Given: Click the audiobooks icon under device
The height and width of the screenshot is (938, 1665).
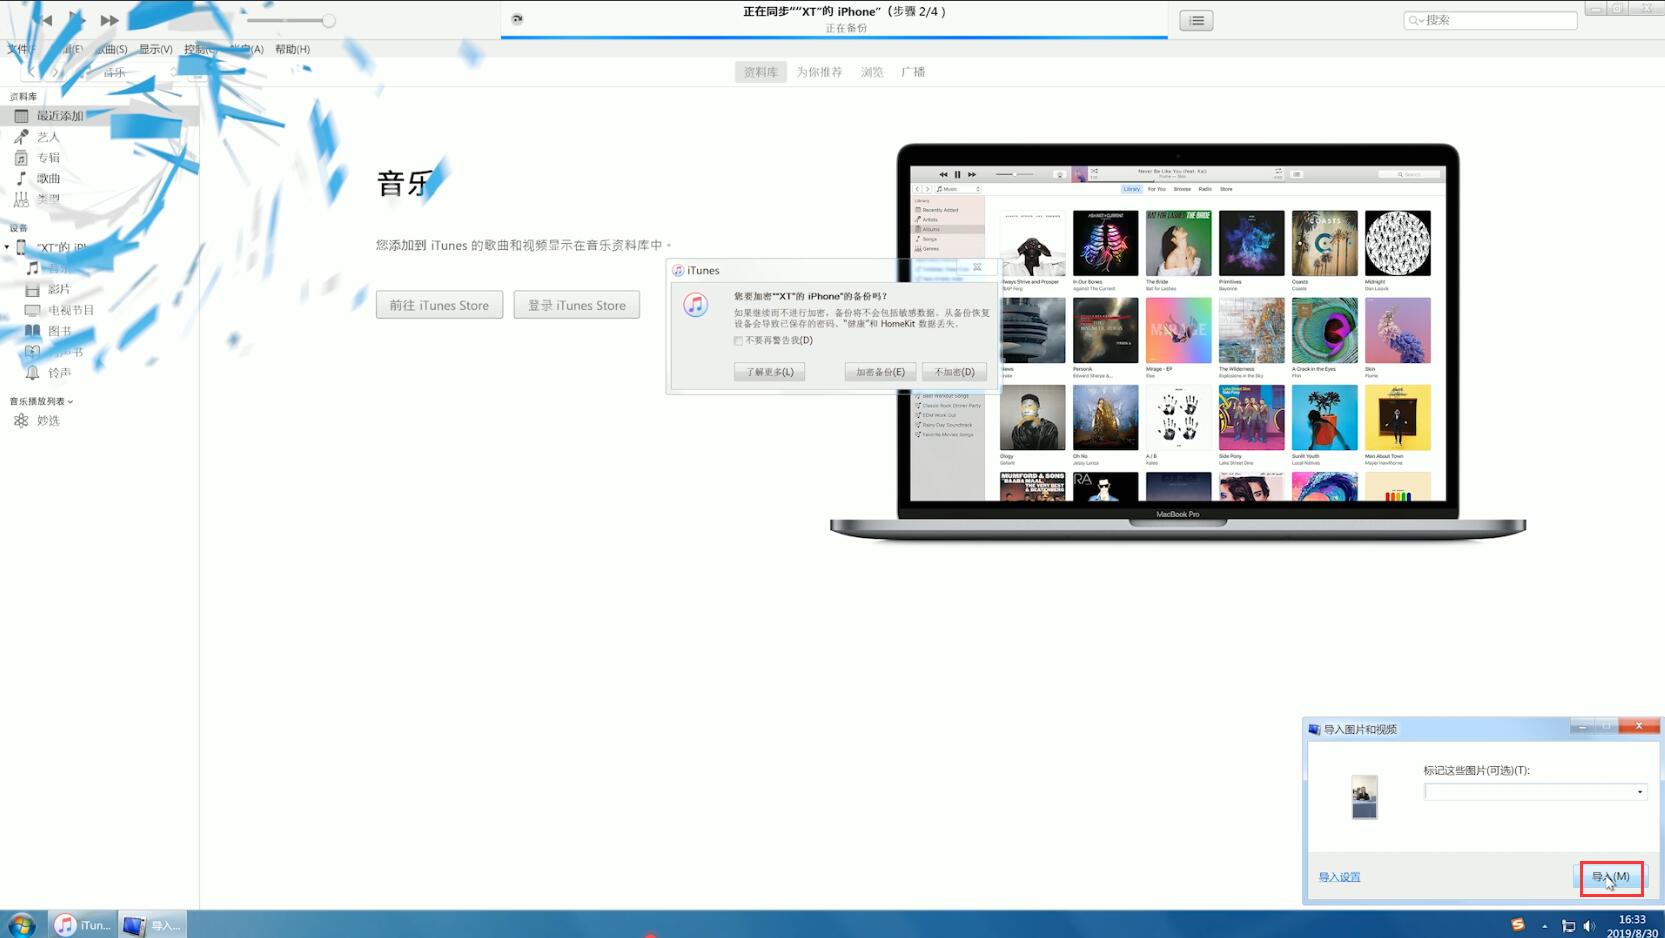Looking at the screenshot, I should click(x=32, y=352).
